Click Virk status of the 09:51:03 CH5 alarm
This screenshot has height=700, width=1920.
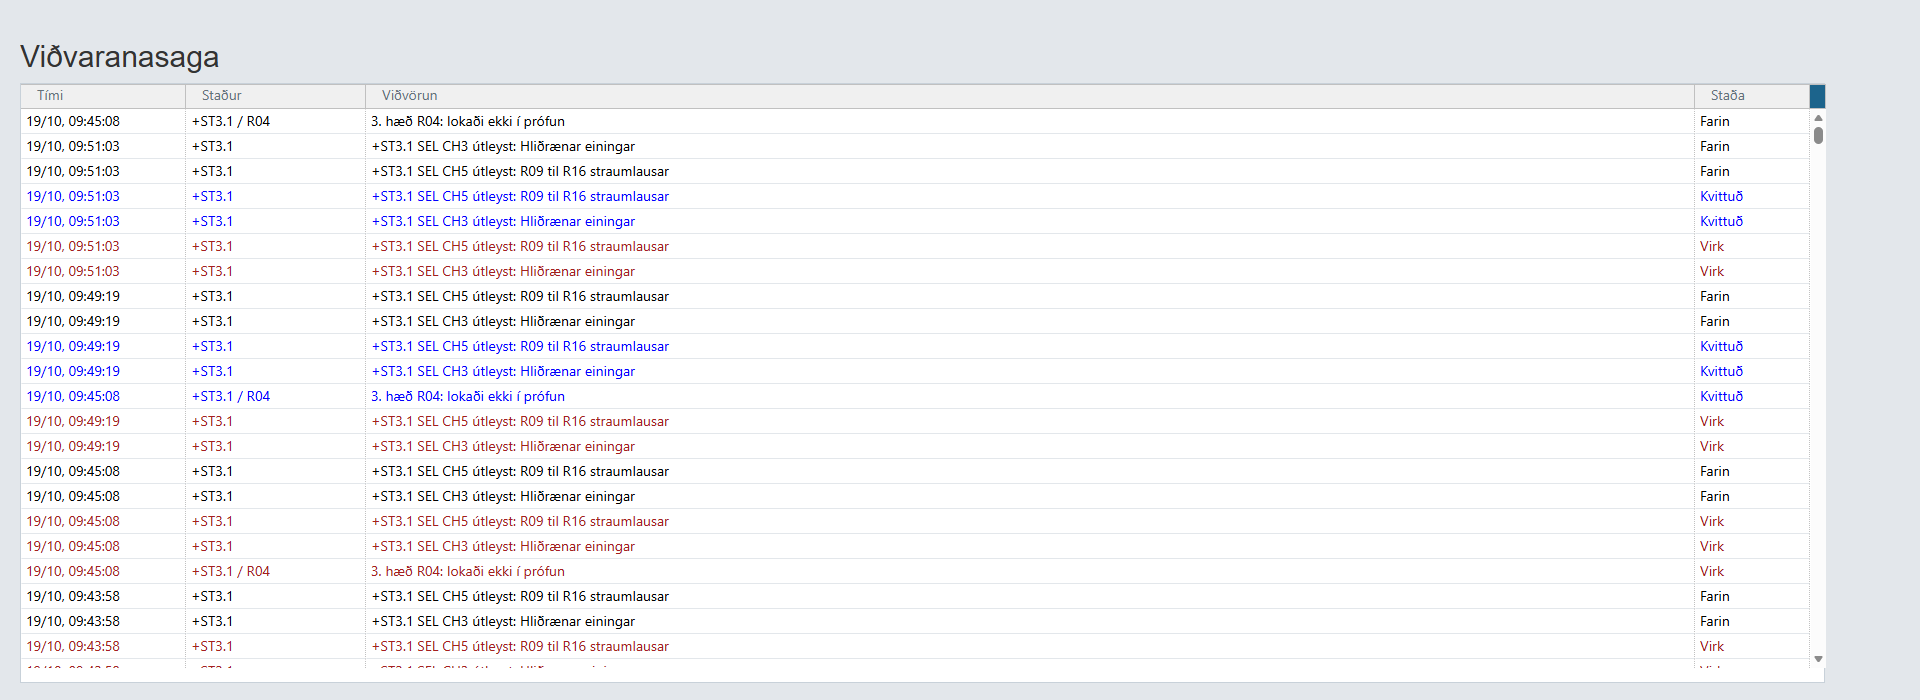(1712, 246)
